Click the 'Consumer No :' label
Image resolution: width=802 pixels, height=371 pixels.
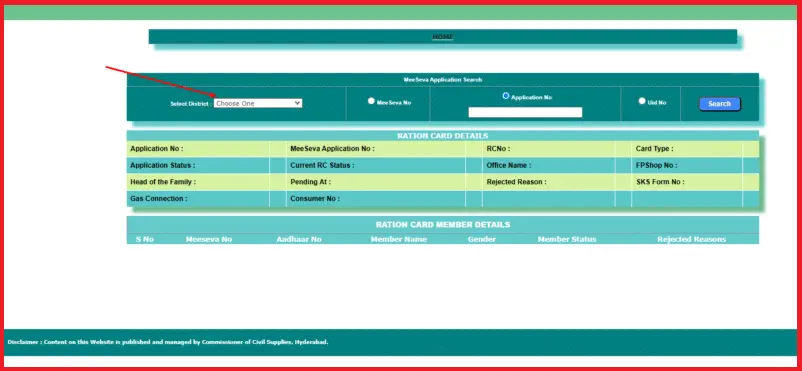[315, 199]
